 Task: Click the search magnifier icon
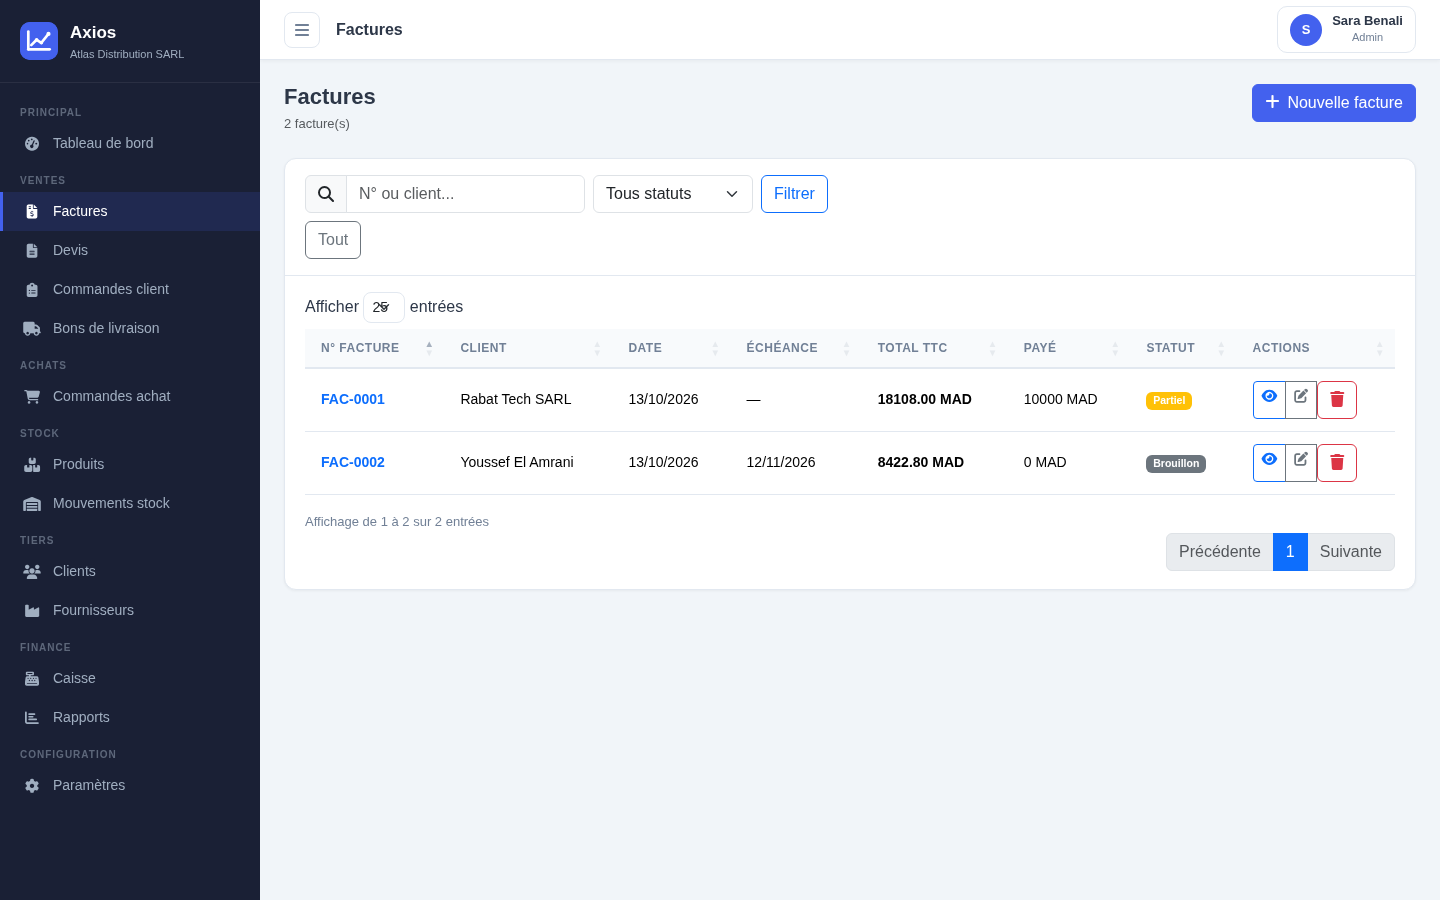coord(326,194)
